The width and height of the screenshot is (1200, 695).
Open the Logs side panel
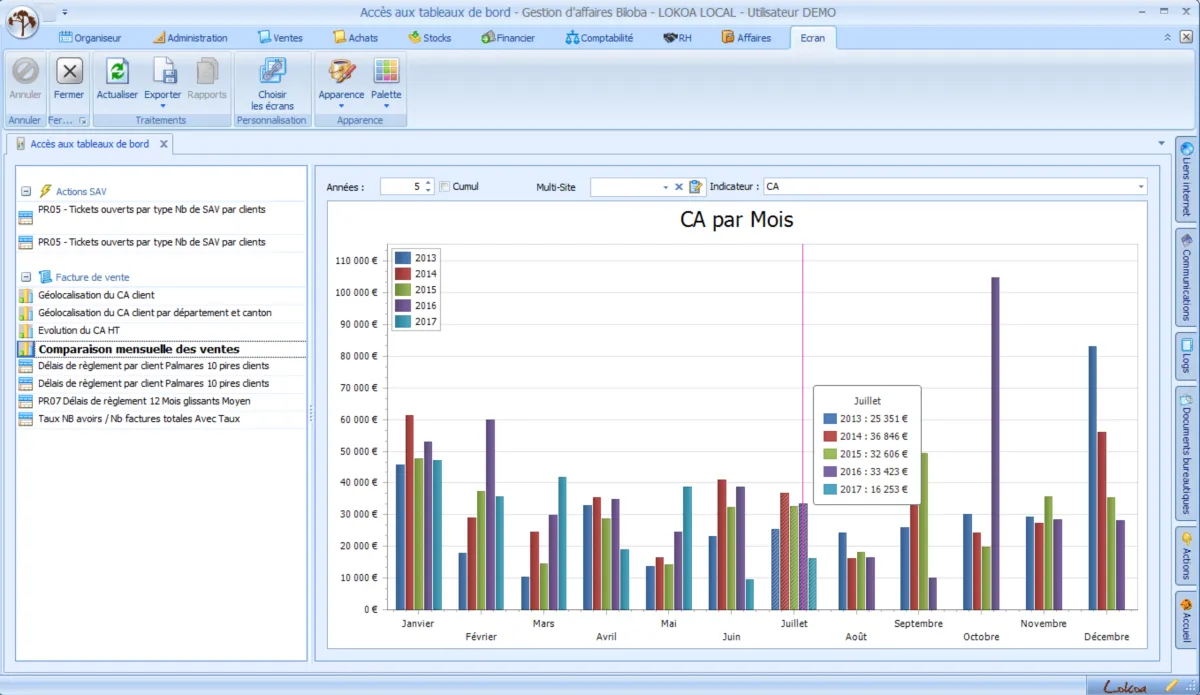pos(1186,356)
